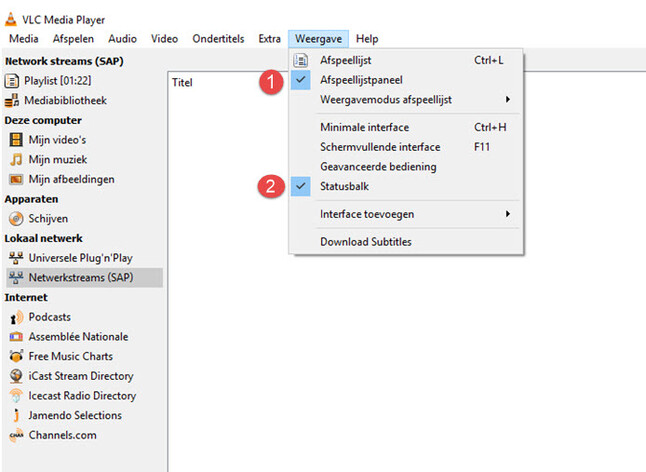The image size is (646, 472).
Task: Choose Download Subtitles menu item
Action: point(406,242)
